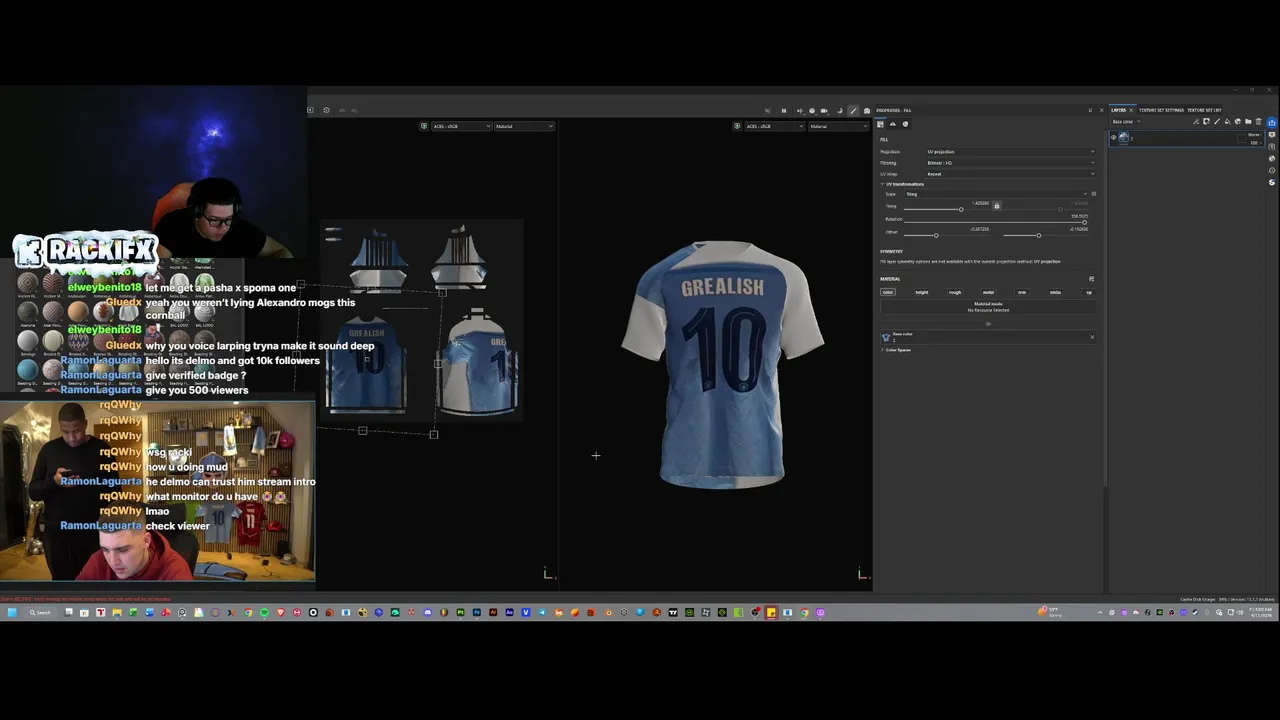Open the history clock icon in right sidebar
The width and height of the screenshot is (1280, 720).
(1272, 170)
